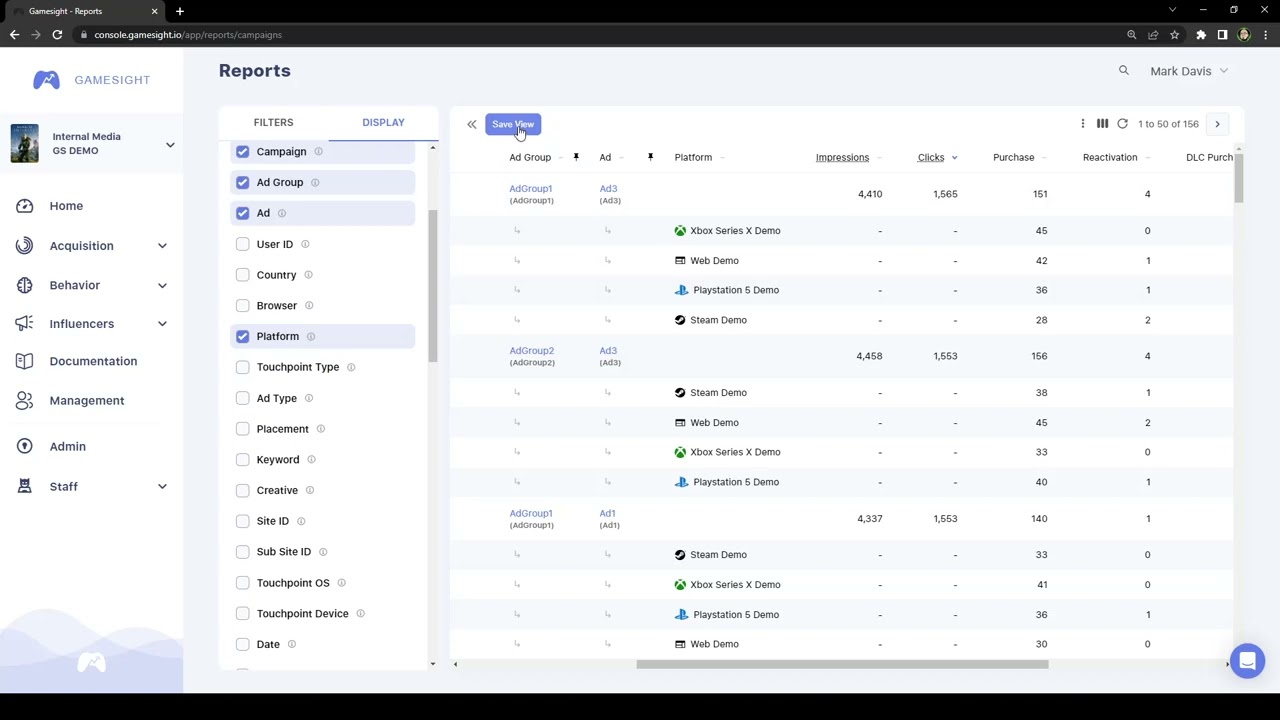Expand the Acquisition menu chevron
Image resolution: width=1280 pixels, height=720 pixels.
pos(162,246)
